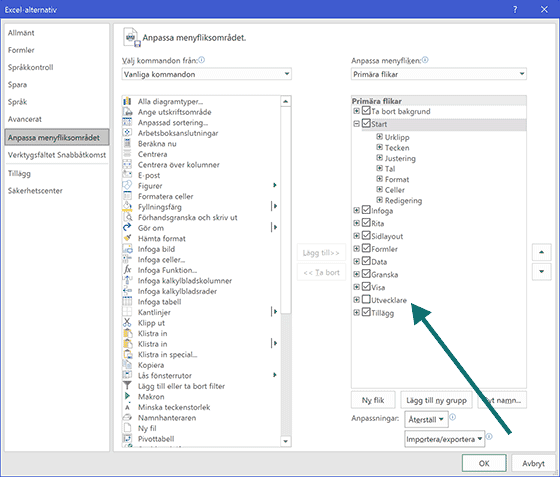Viewport: 560px width, 477px height.
Task: Open the dialog help question mark
Action: click(515, 10)
